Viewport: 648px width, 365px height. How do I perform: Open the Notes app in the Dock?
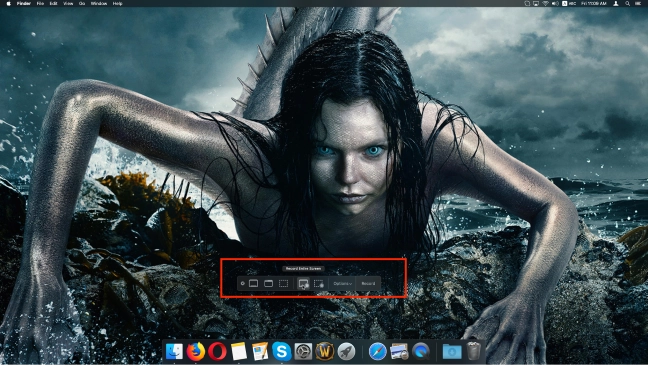point(238,351)
